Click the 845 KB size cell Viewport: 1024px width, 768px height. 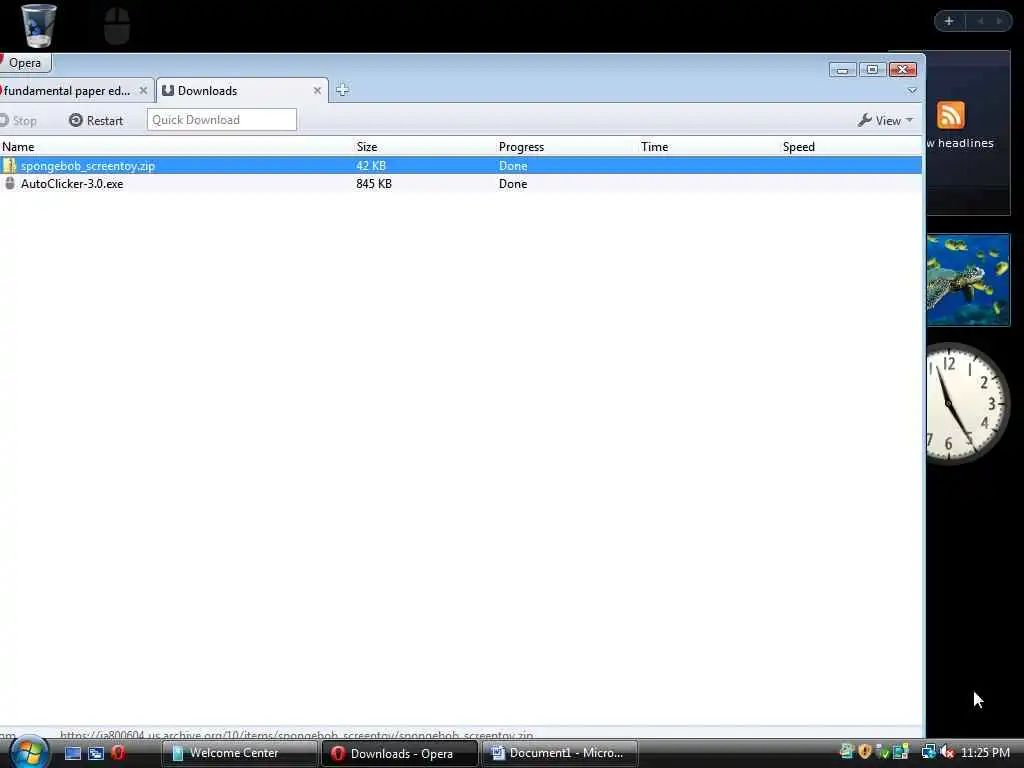[x=374, y=184]
